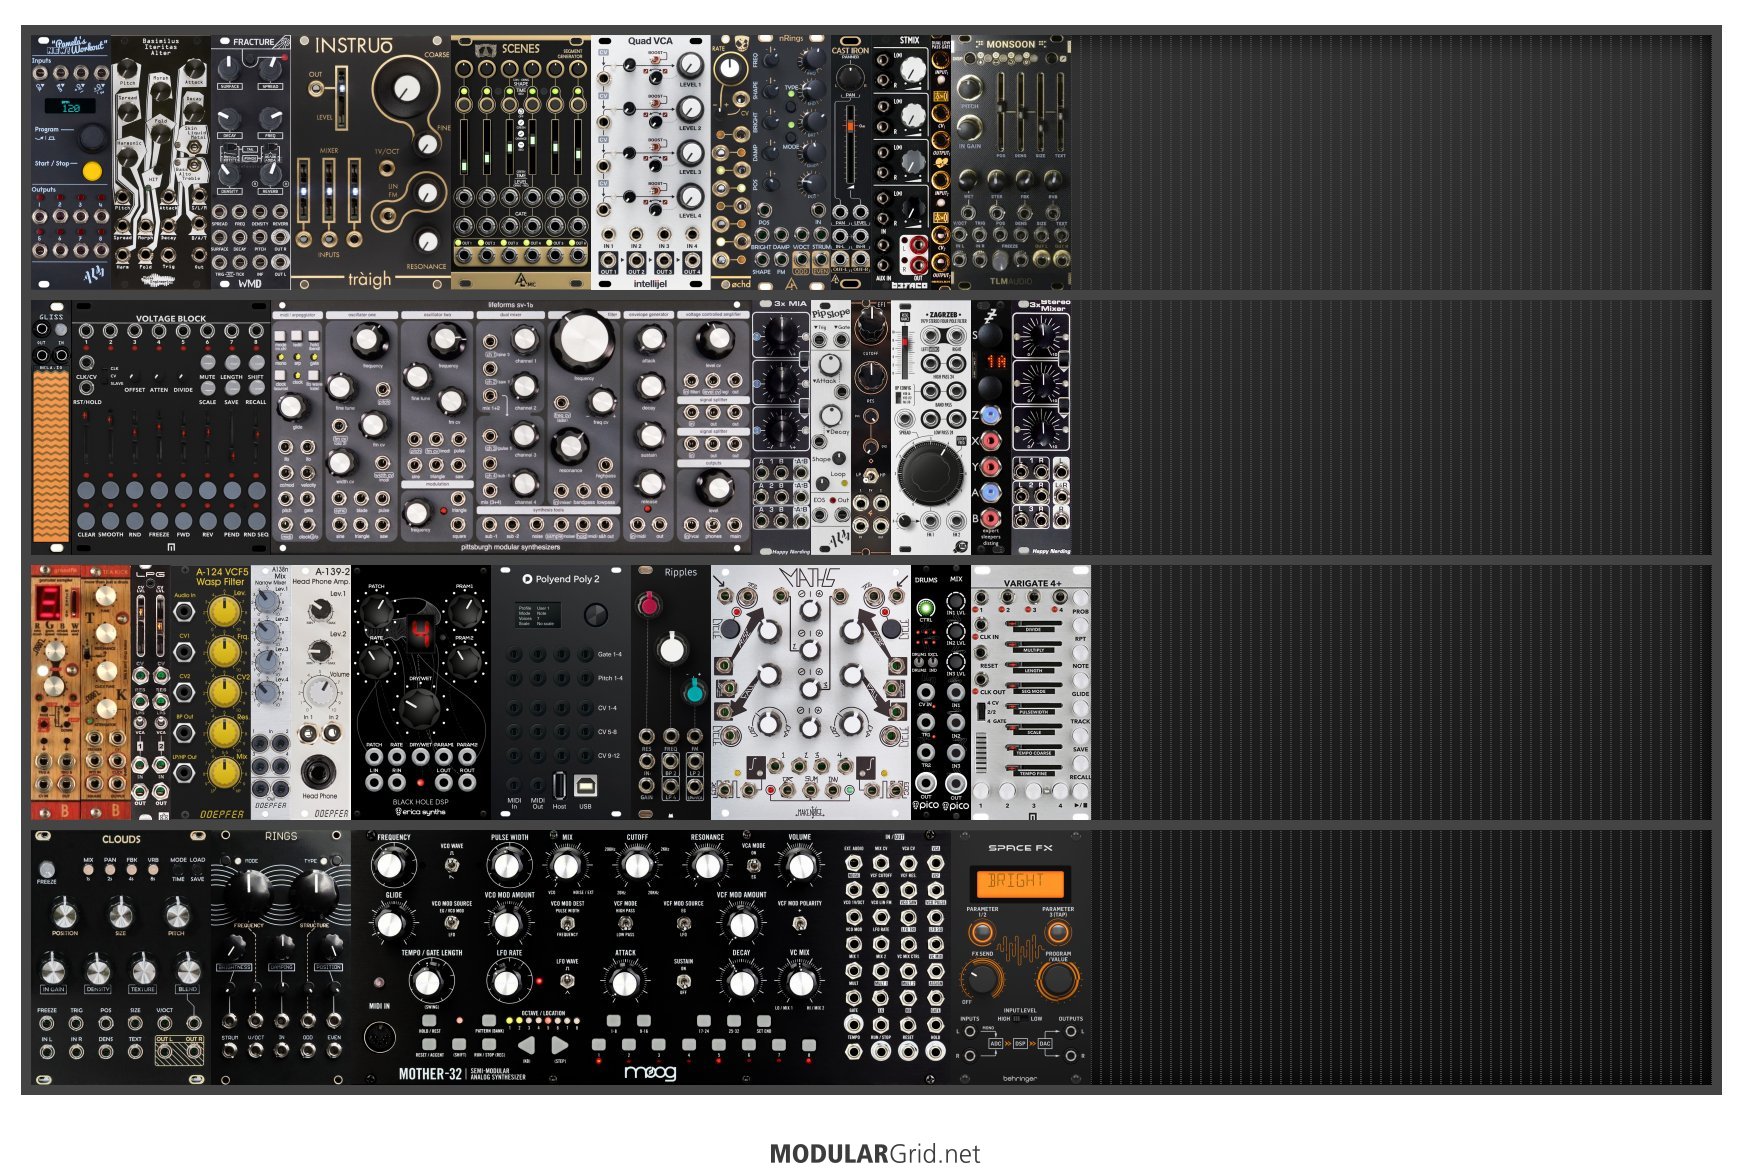Click the Wasp Filter Frq. yellow knob
1752x1175 pixels.
click(224, 651)
